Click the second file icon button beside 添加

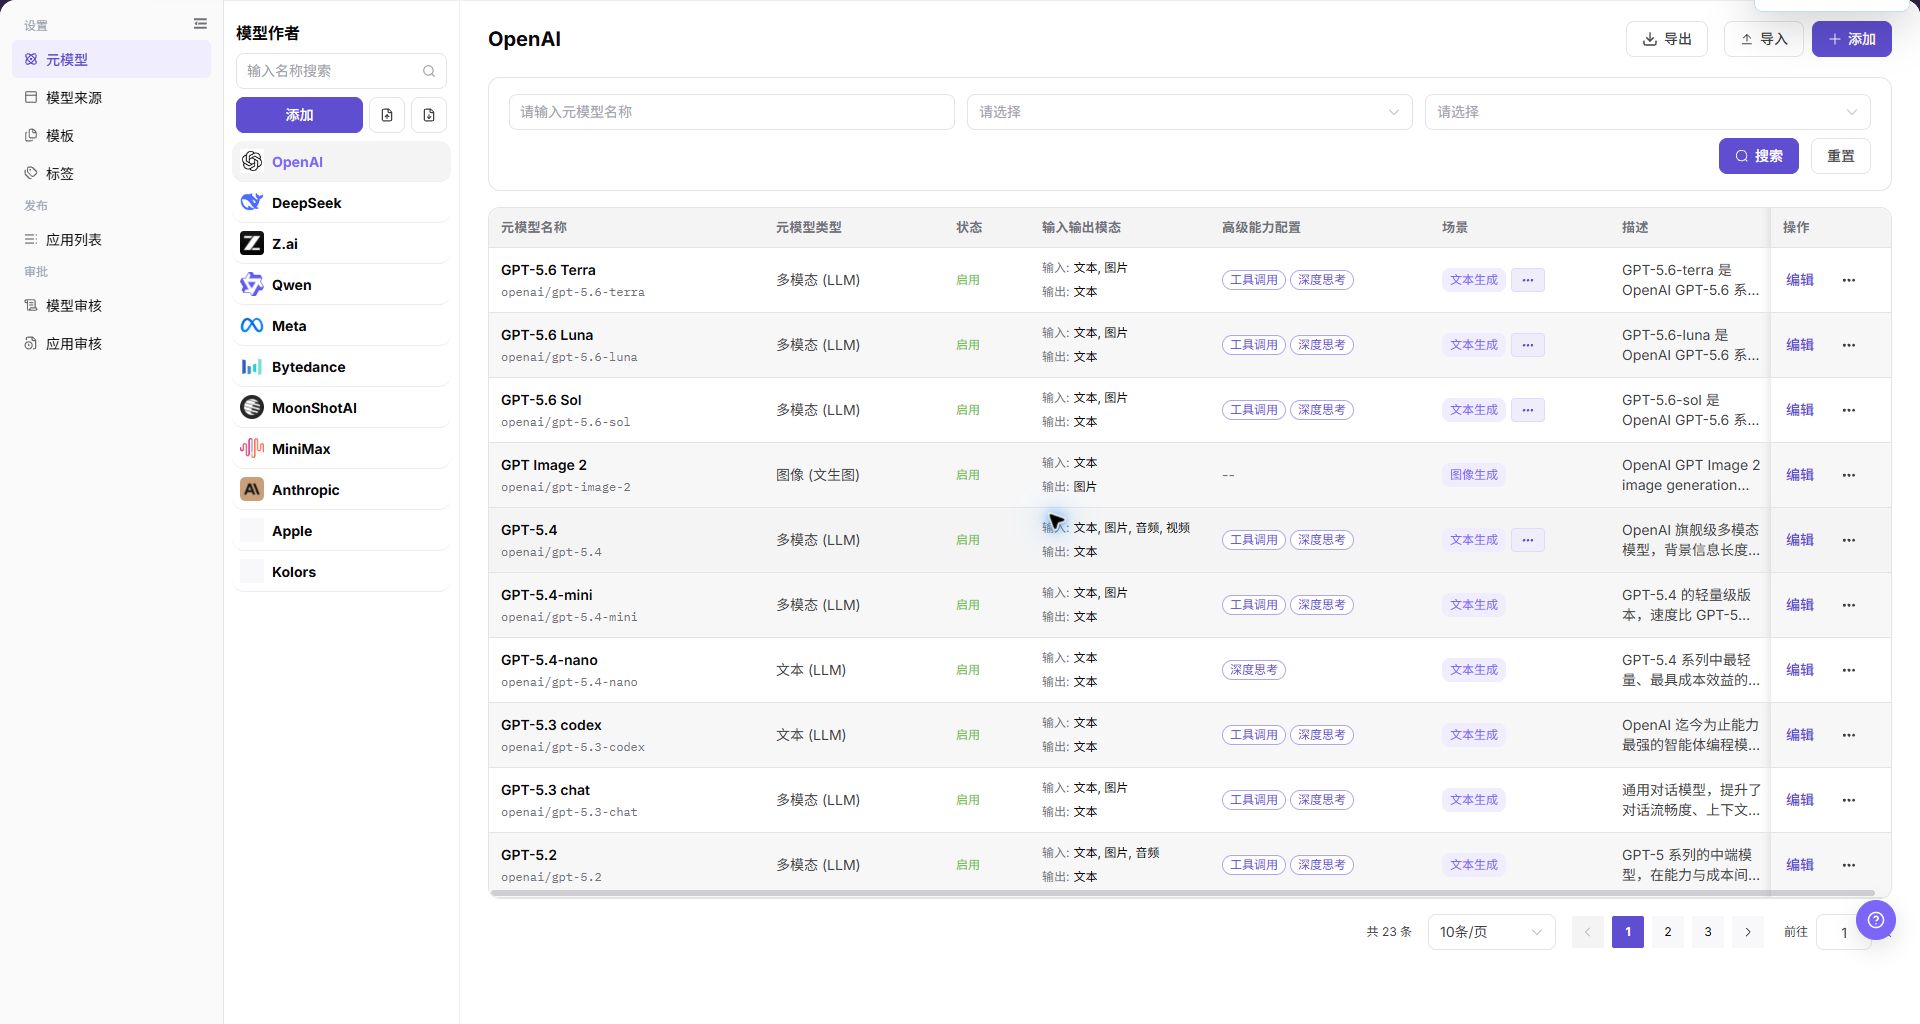click(429, 115)
